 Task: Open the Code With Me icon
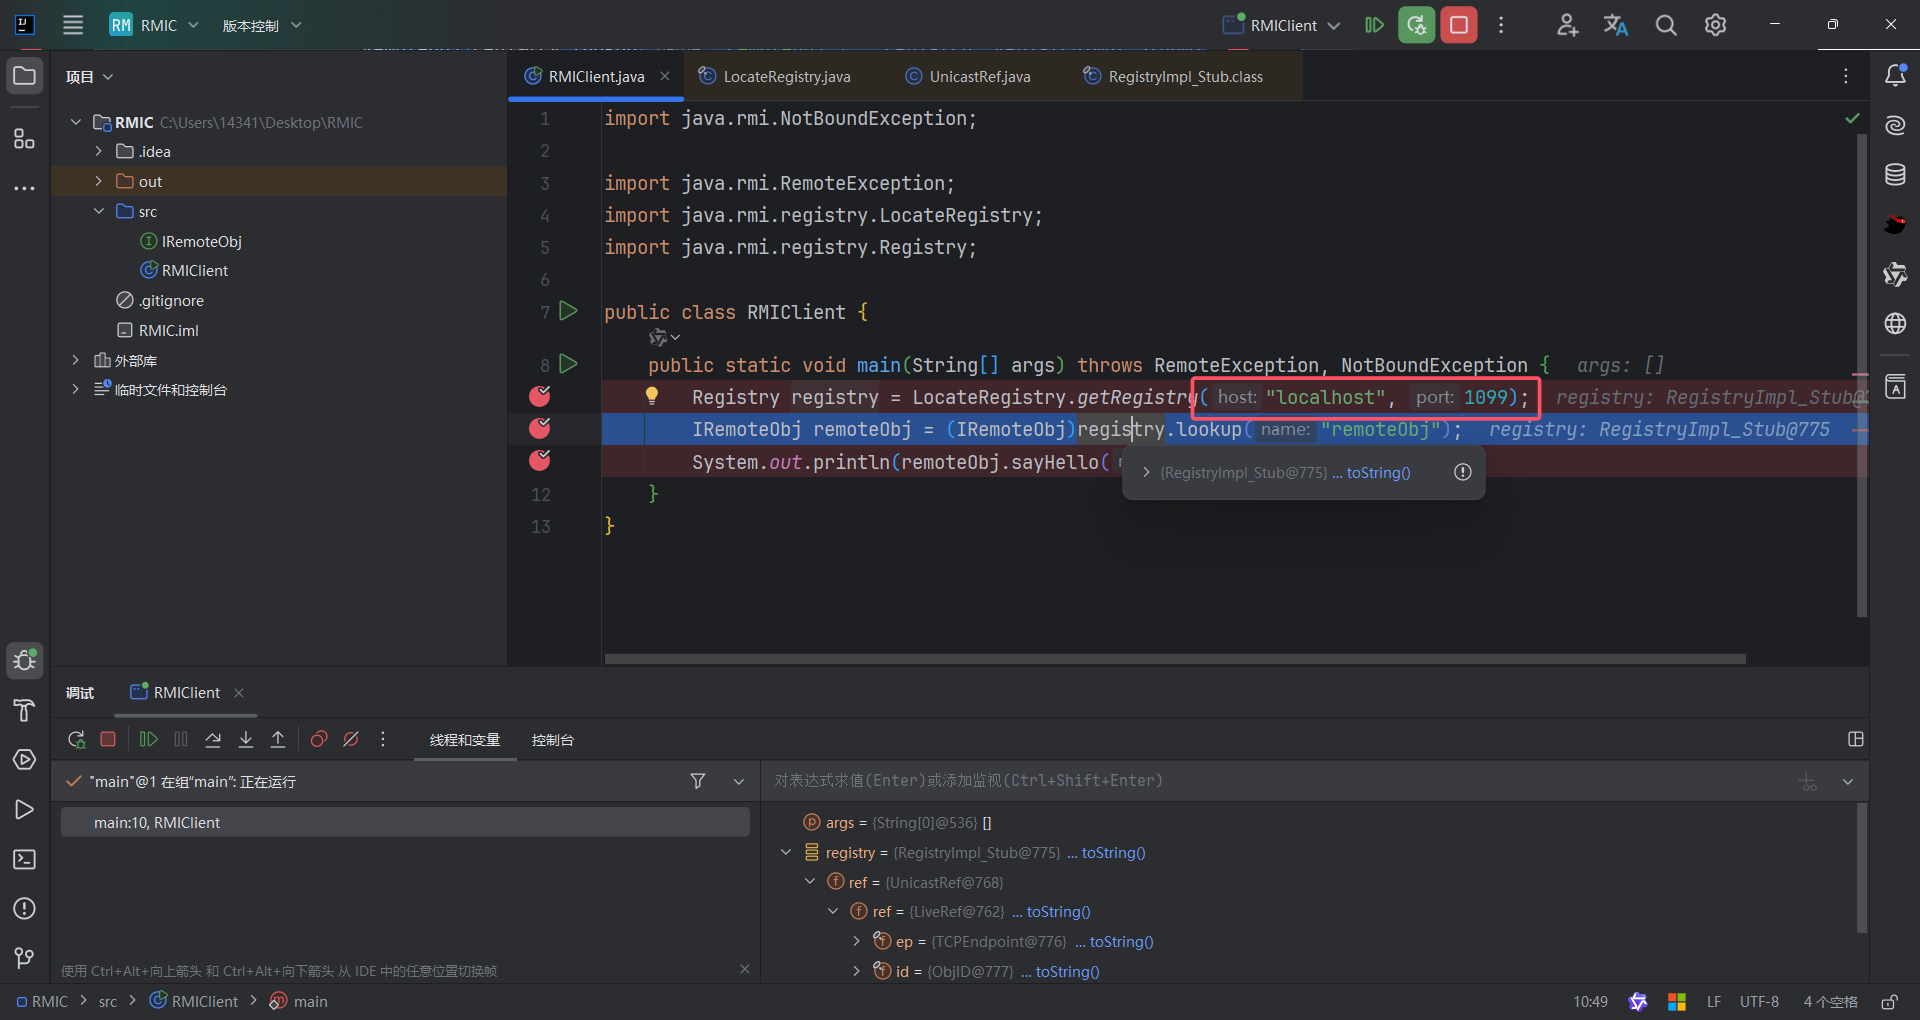[1567, 25]
